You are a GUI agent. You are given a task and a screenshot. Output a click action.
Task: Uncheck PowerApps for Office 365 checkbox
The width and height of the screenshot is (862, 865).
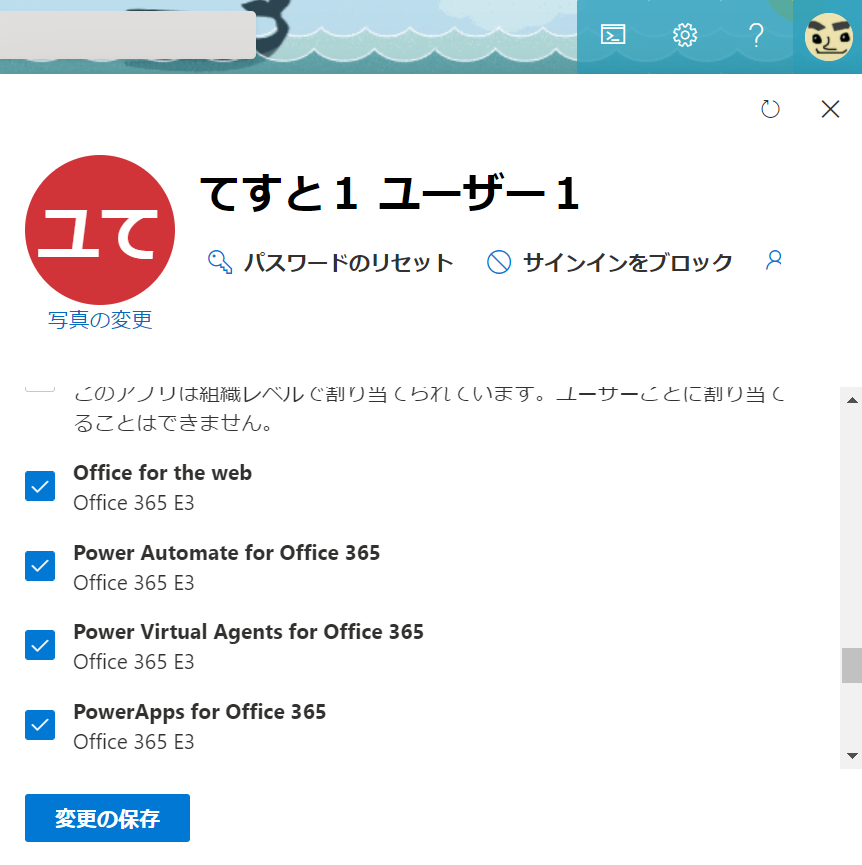[40, 725]
